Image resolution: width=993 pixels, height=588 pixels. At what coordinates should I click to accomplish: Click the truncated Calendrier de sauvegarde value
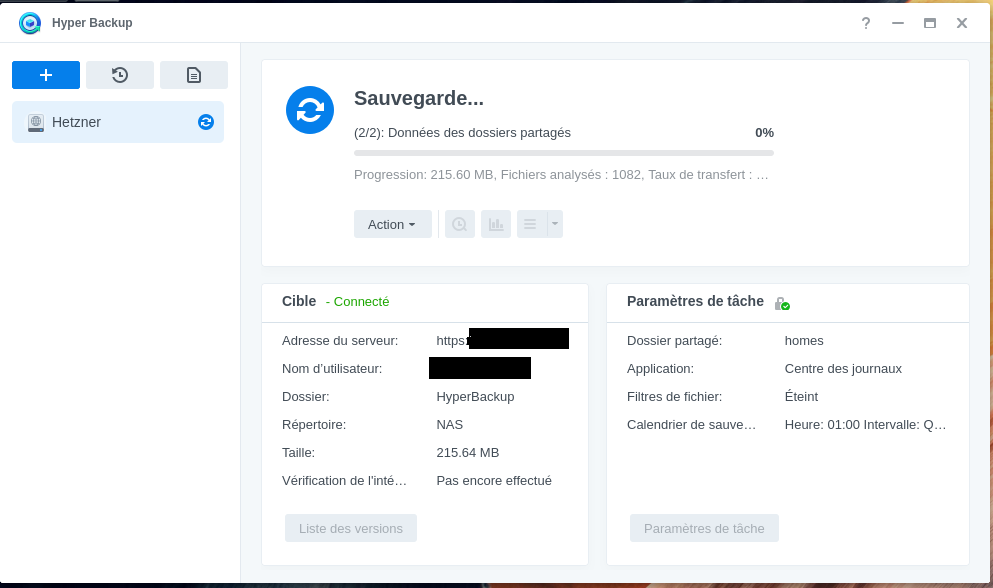(865, 424)
